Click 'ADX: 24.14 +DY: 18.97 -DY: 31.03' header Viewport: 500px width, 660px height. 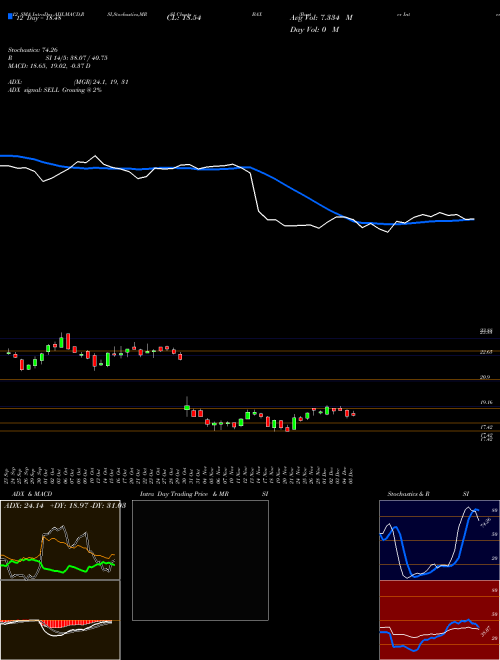point(65,506)
